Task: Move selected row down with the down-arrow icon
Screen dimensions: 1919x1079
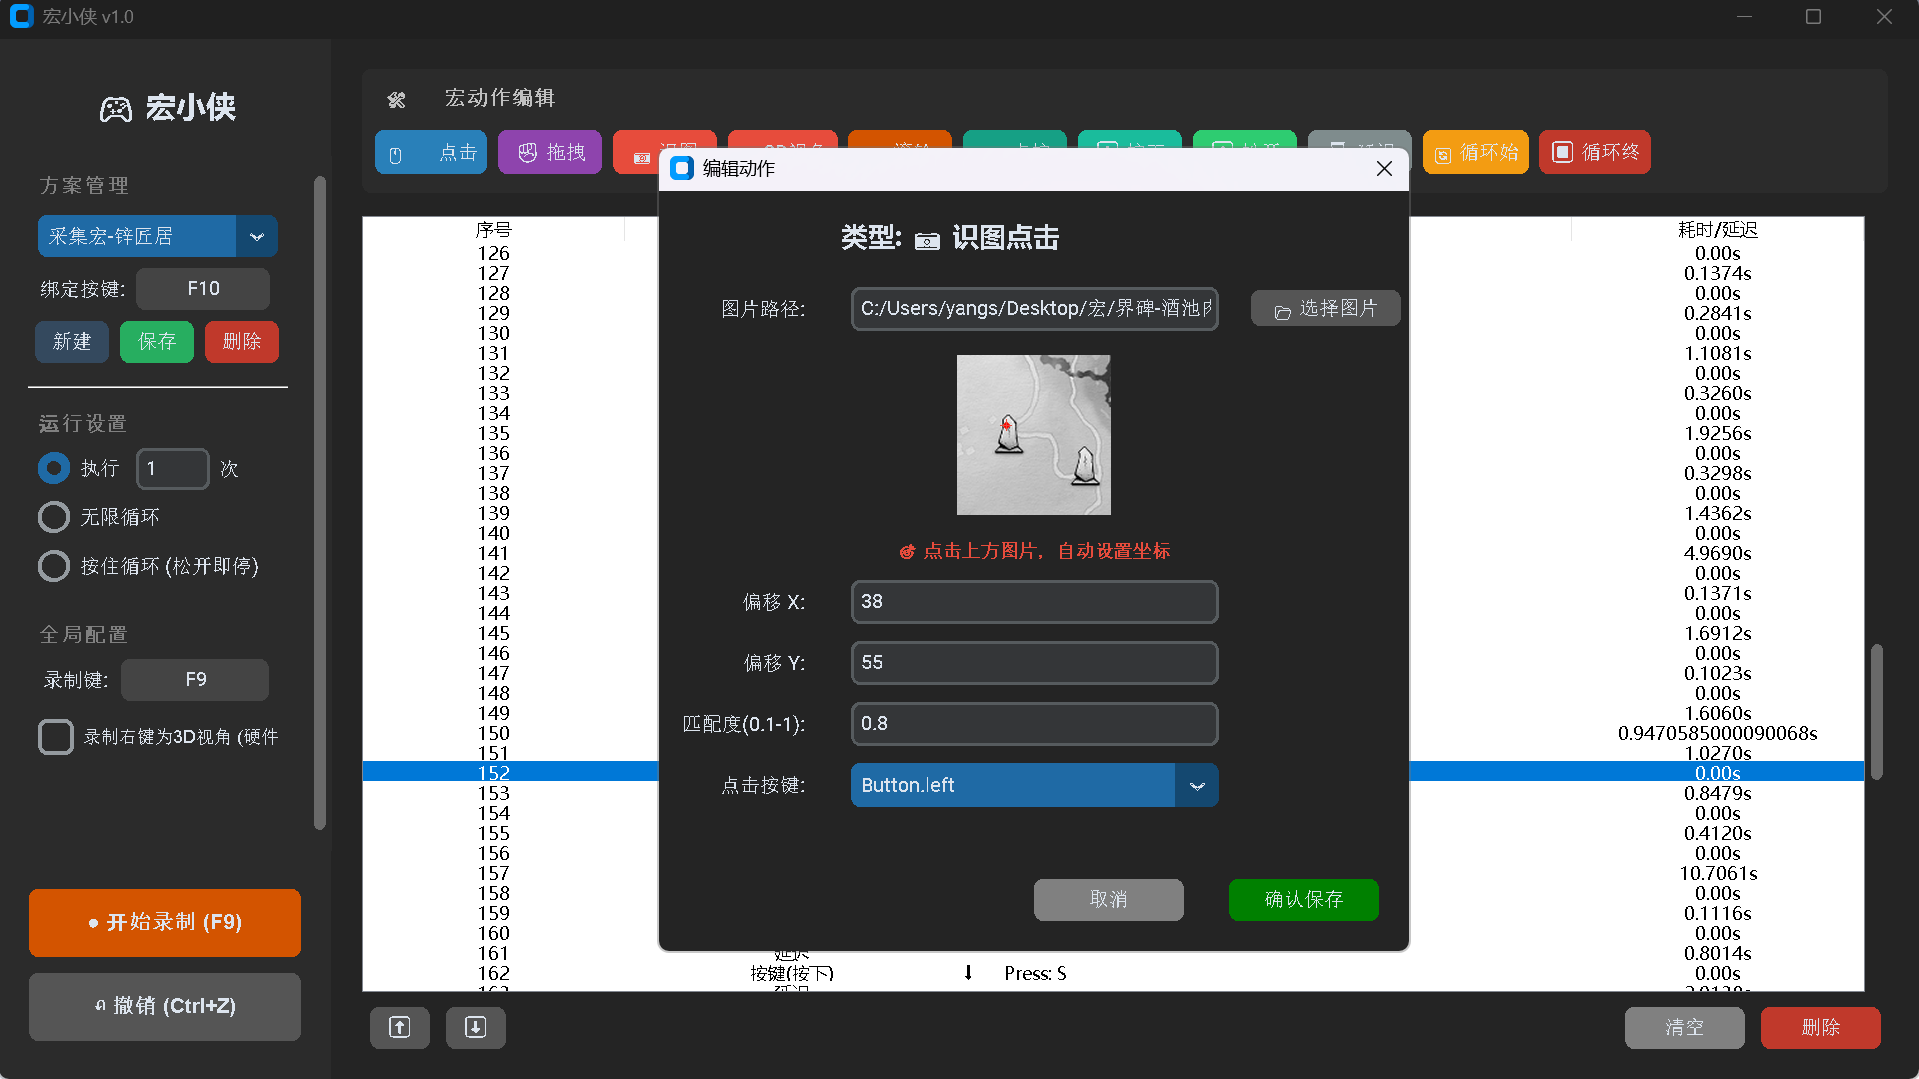Action: (476, 1027)
